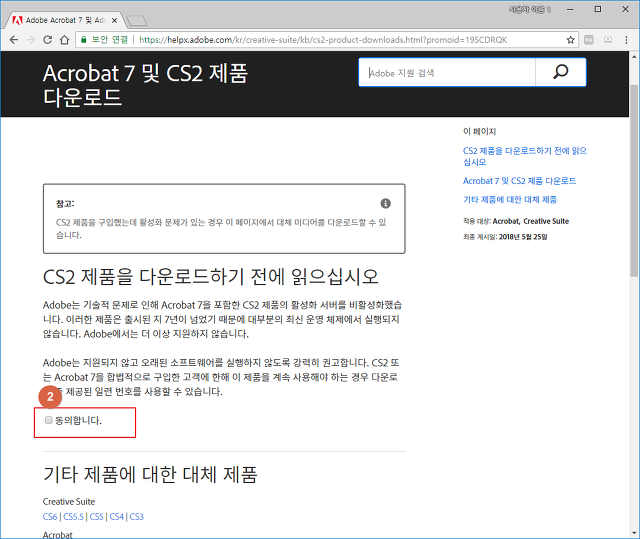Click the 이 페이지 sidebar heading

click(x=479, y=131)
